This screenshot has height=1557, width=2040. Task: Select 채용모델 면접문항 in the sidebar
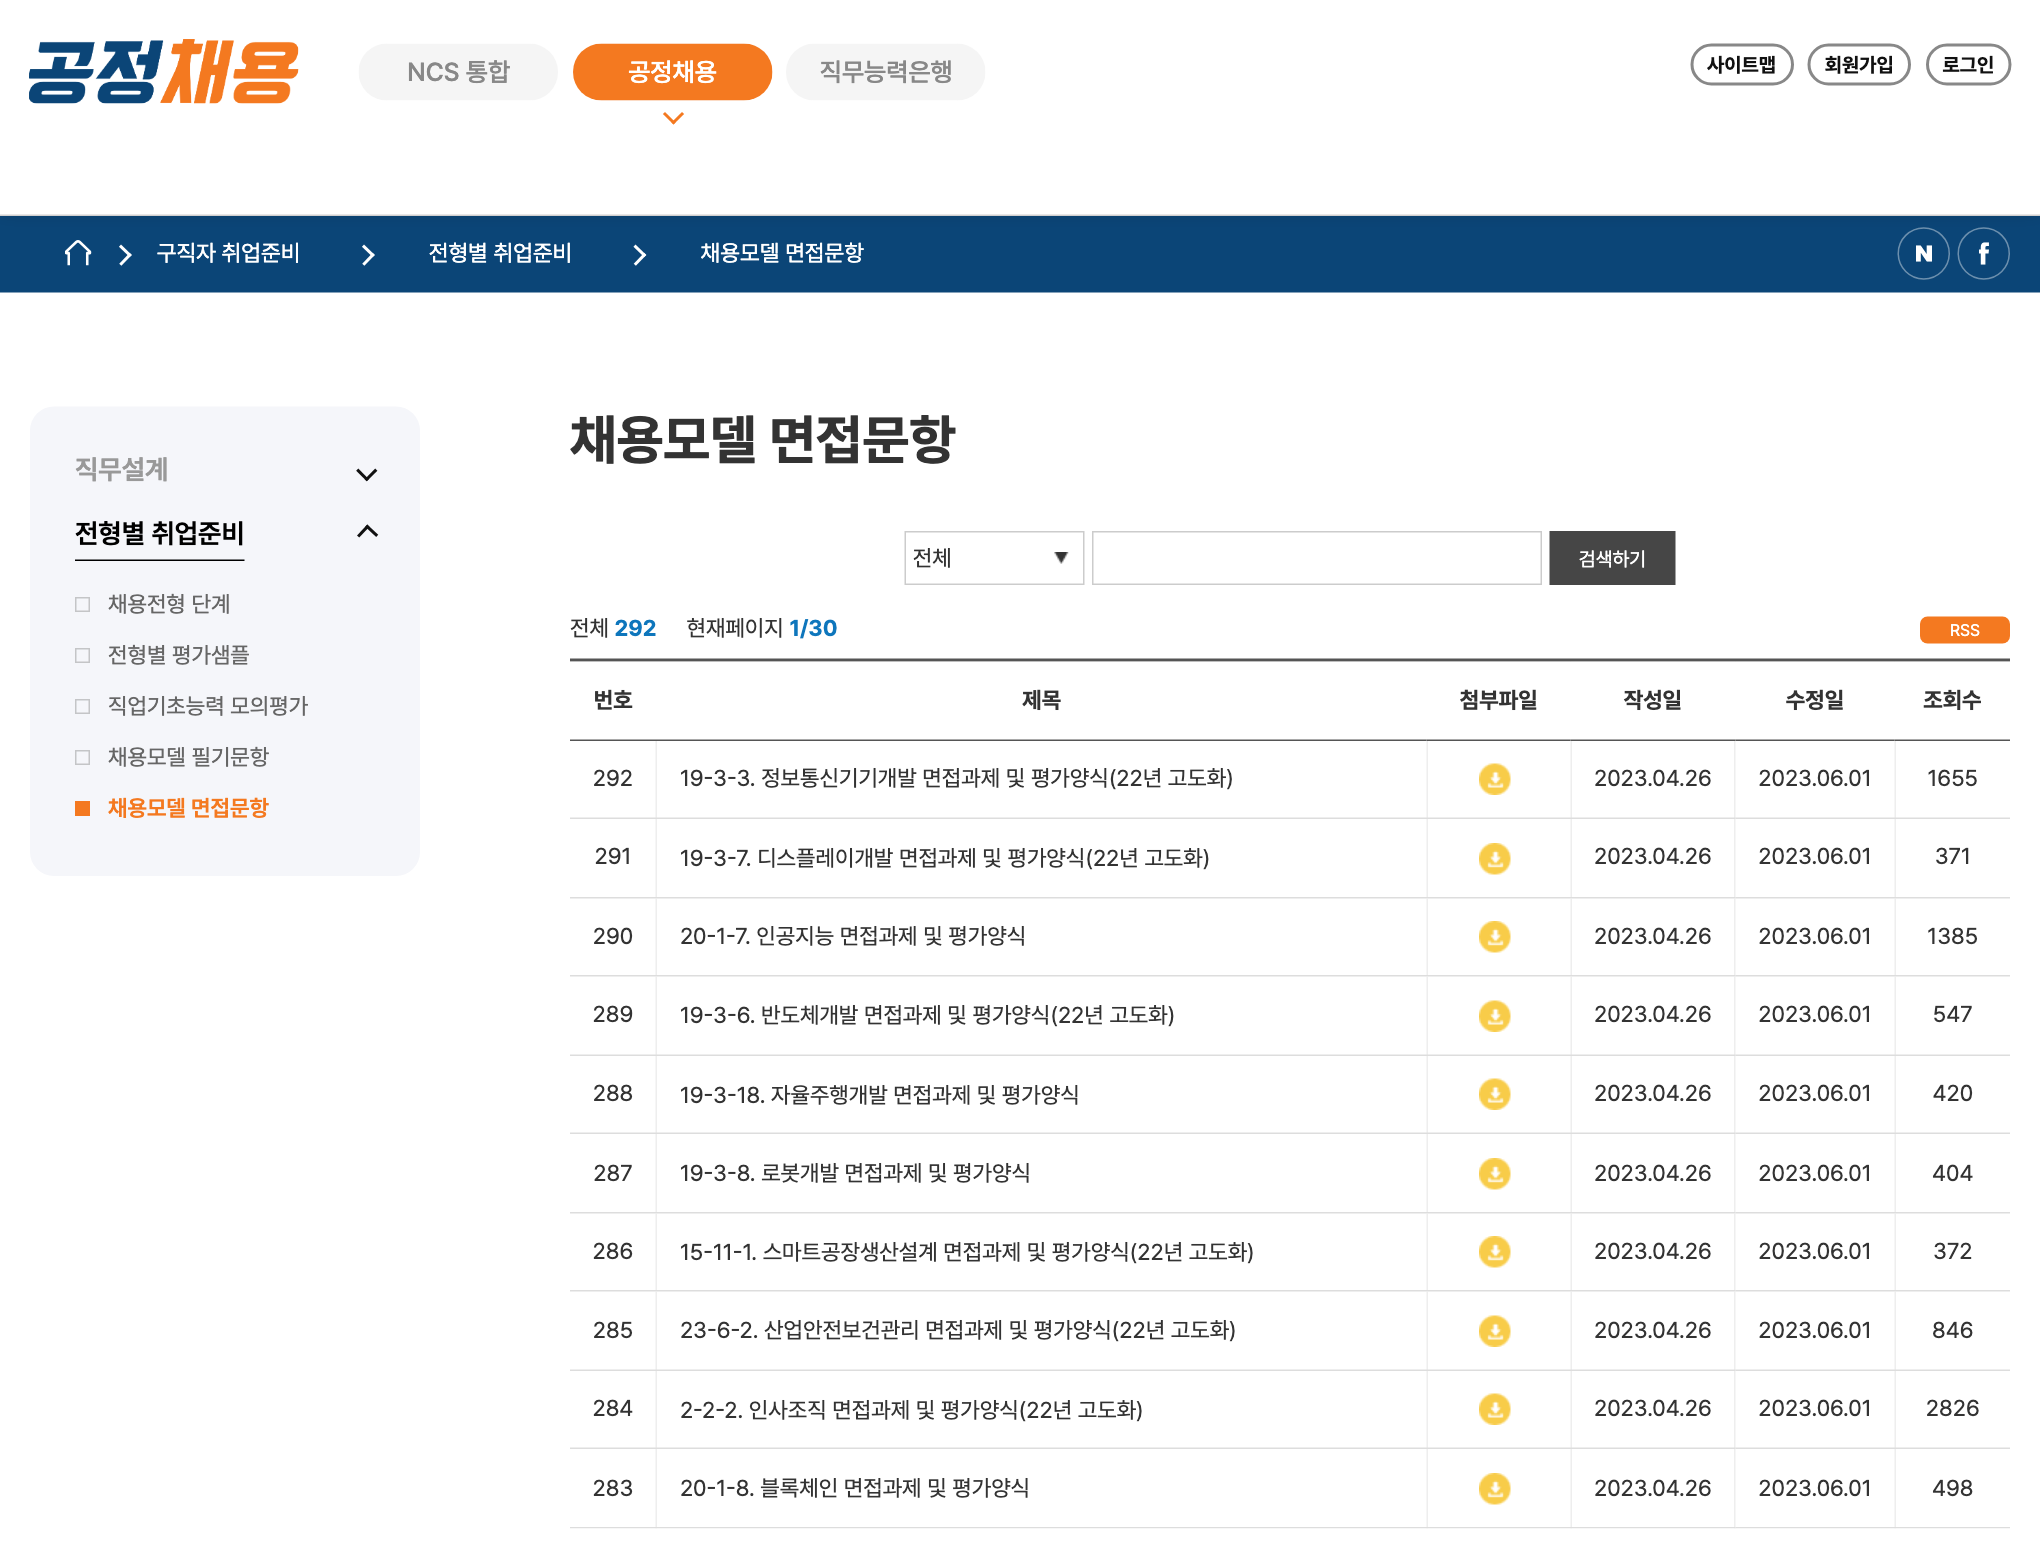tap(188, 808)
